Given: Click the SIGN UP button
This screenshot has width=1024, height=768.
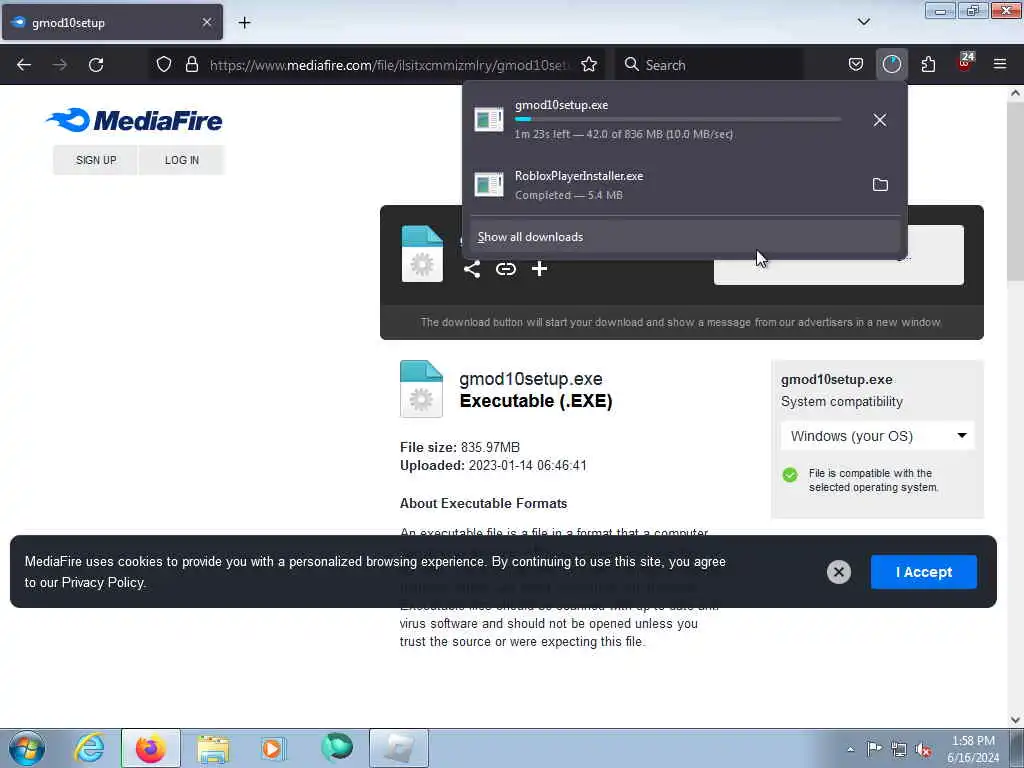Looking at the screenshot, I should click(96, 160).
